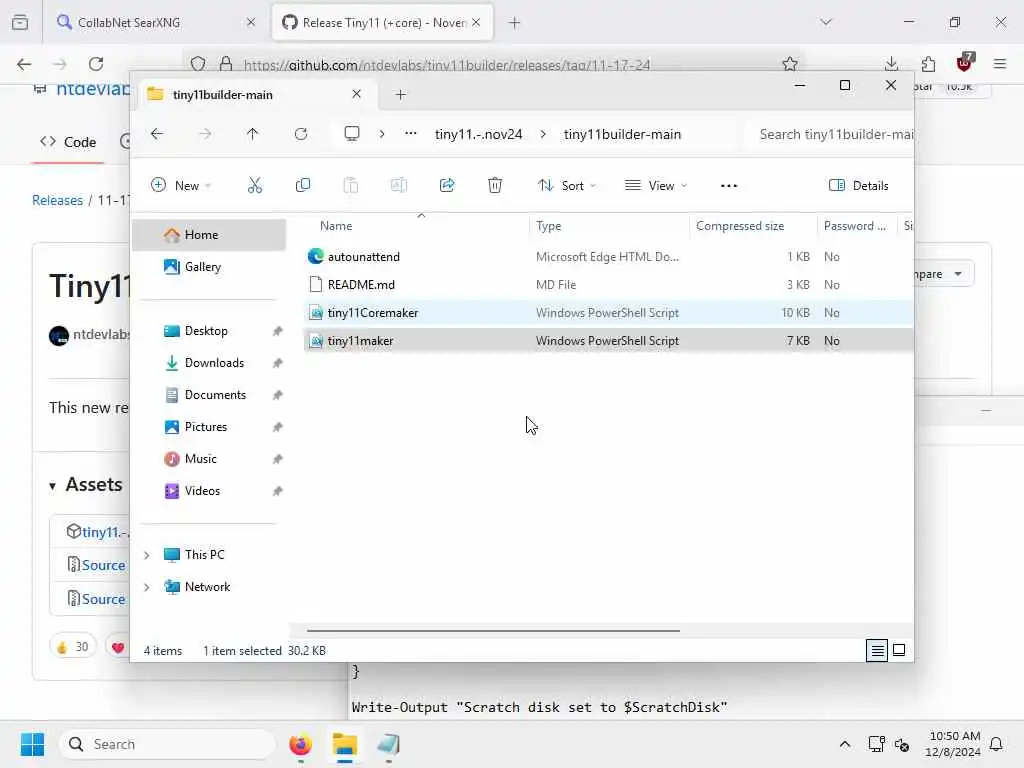Image resolution: width=1024 pixels, height=768 pixels.
Task: Refresh the File Explorer folder view
Action: [301, 134]
